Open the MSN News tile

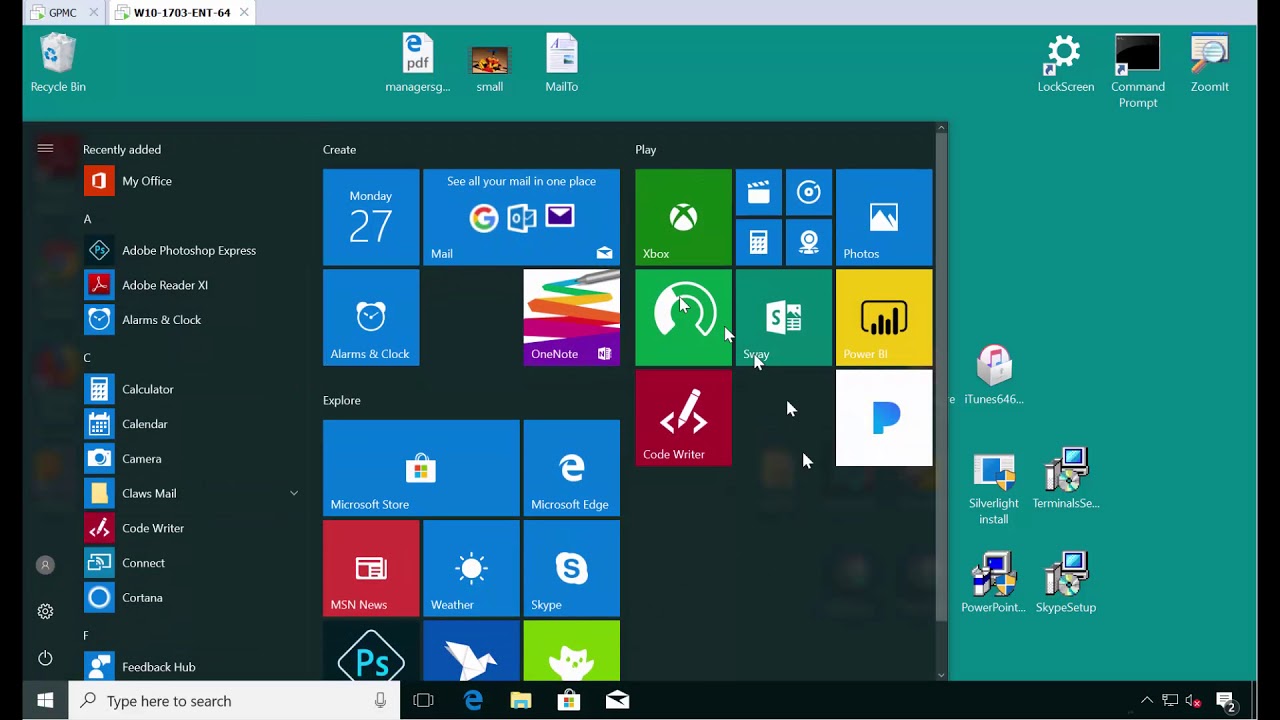click(x=371, y=568)
